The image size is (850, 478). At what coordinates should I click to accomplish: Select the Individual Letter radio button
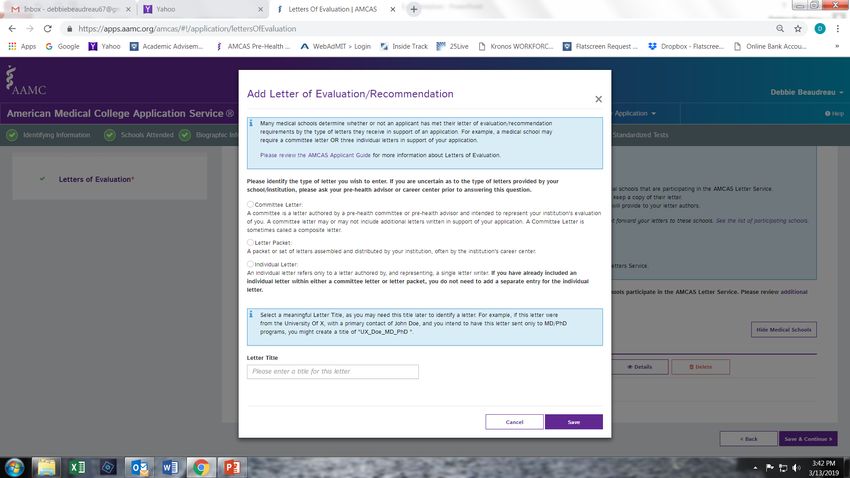250,264
